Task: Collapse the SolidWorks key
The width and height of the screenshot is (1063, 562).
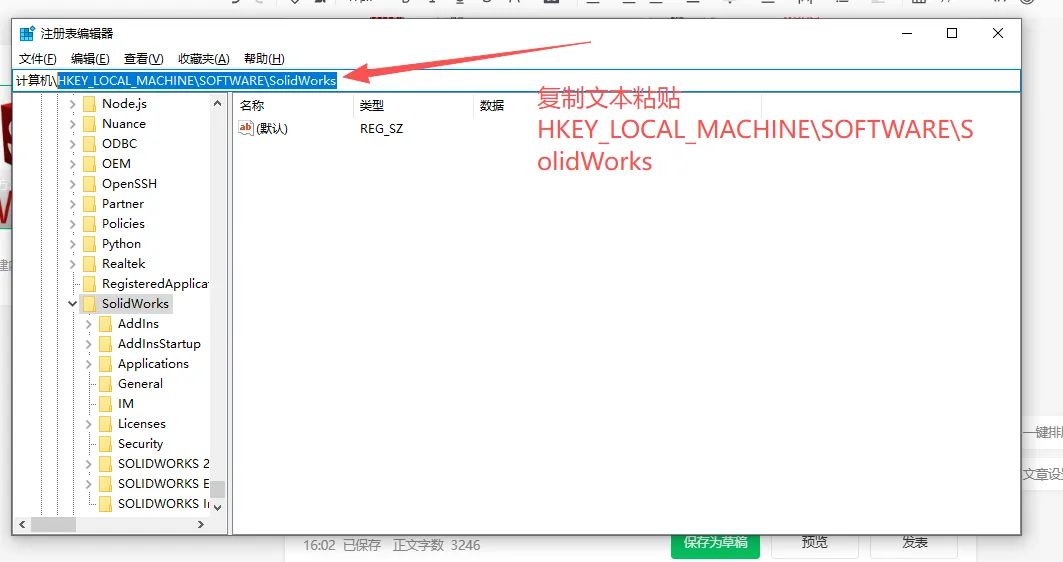Action: [x=73, y=304]
